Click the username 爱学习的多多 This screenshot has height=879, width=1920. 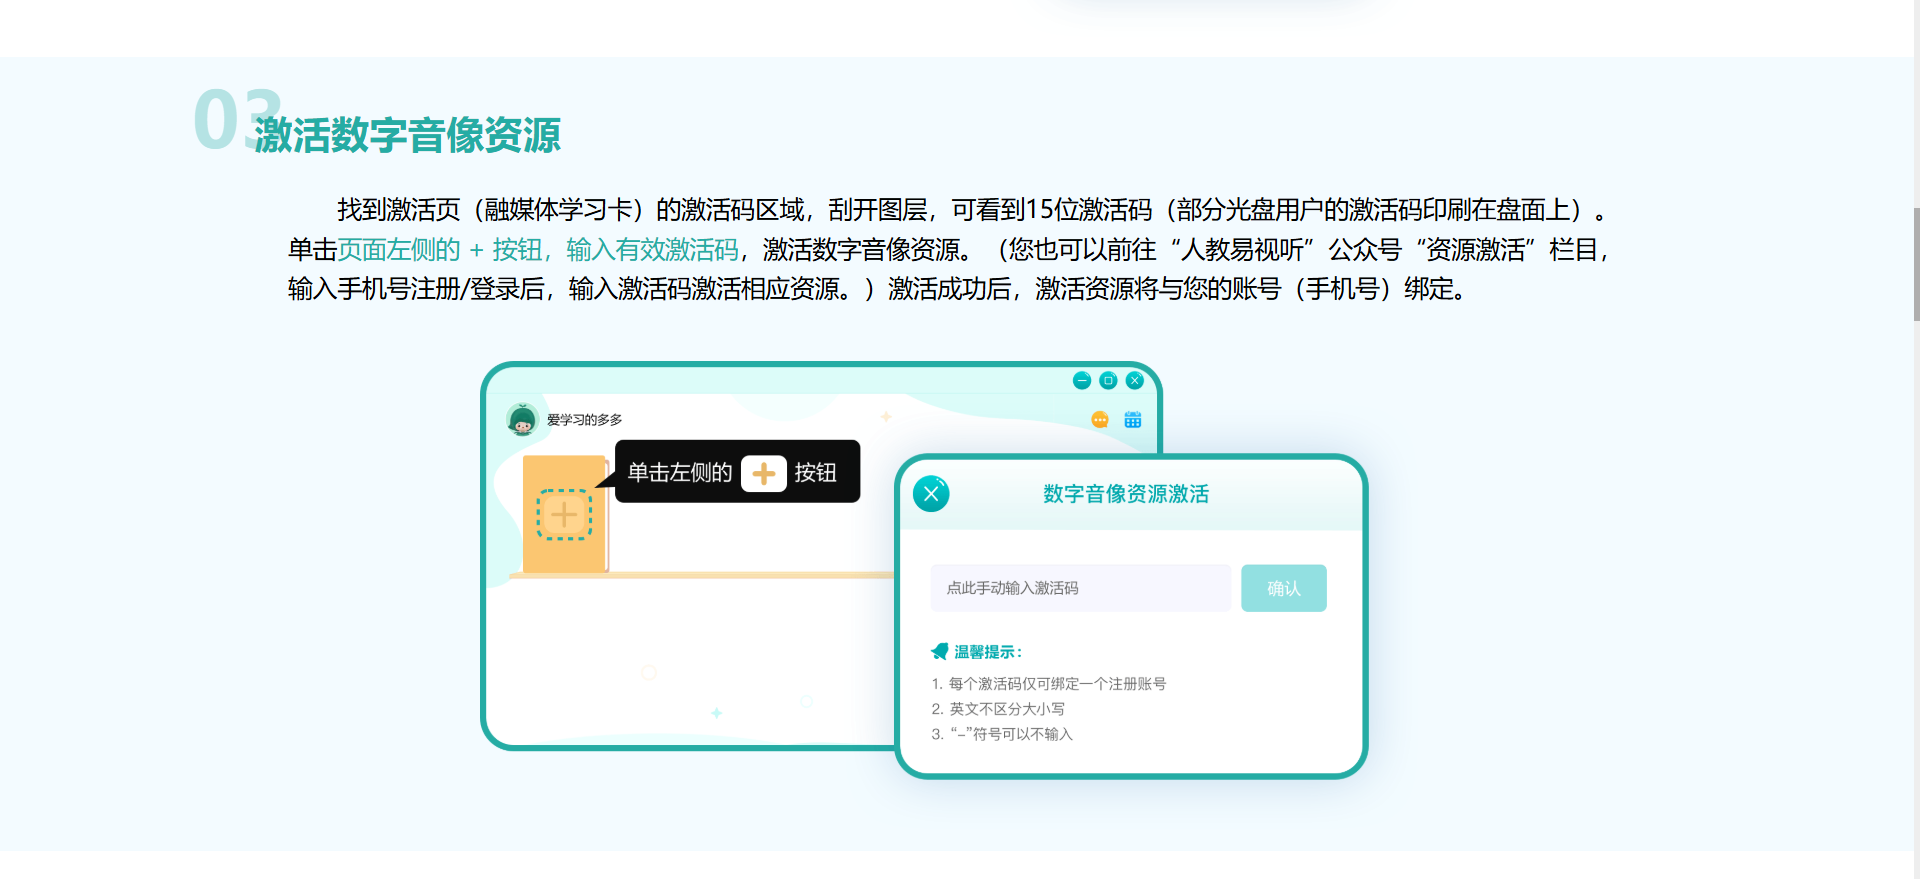click(x=584, y=420)
